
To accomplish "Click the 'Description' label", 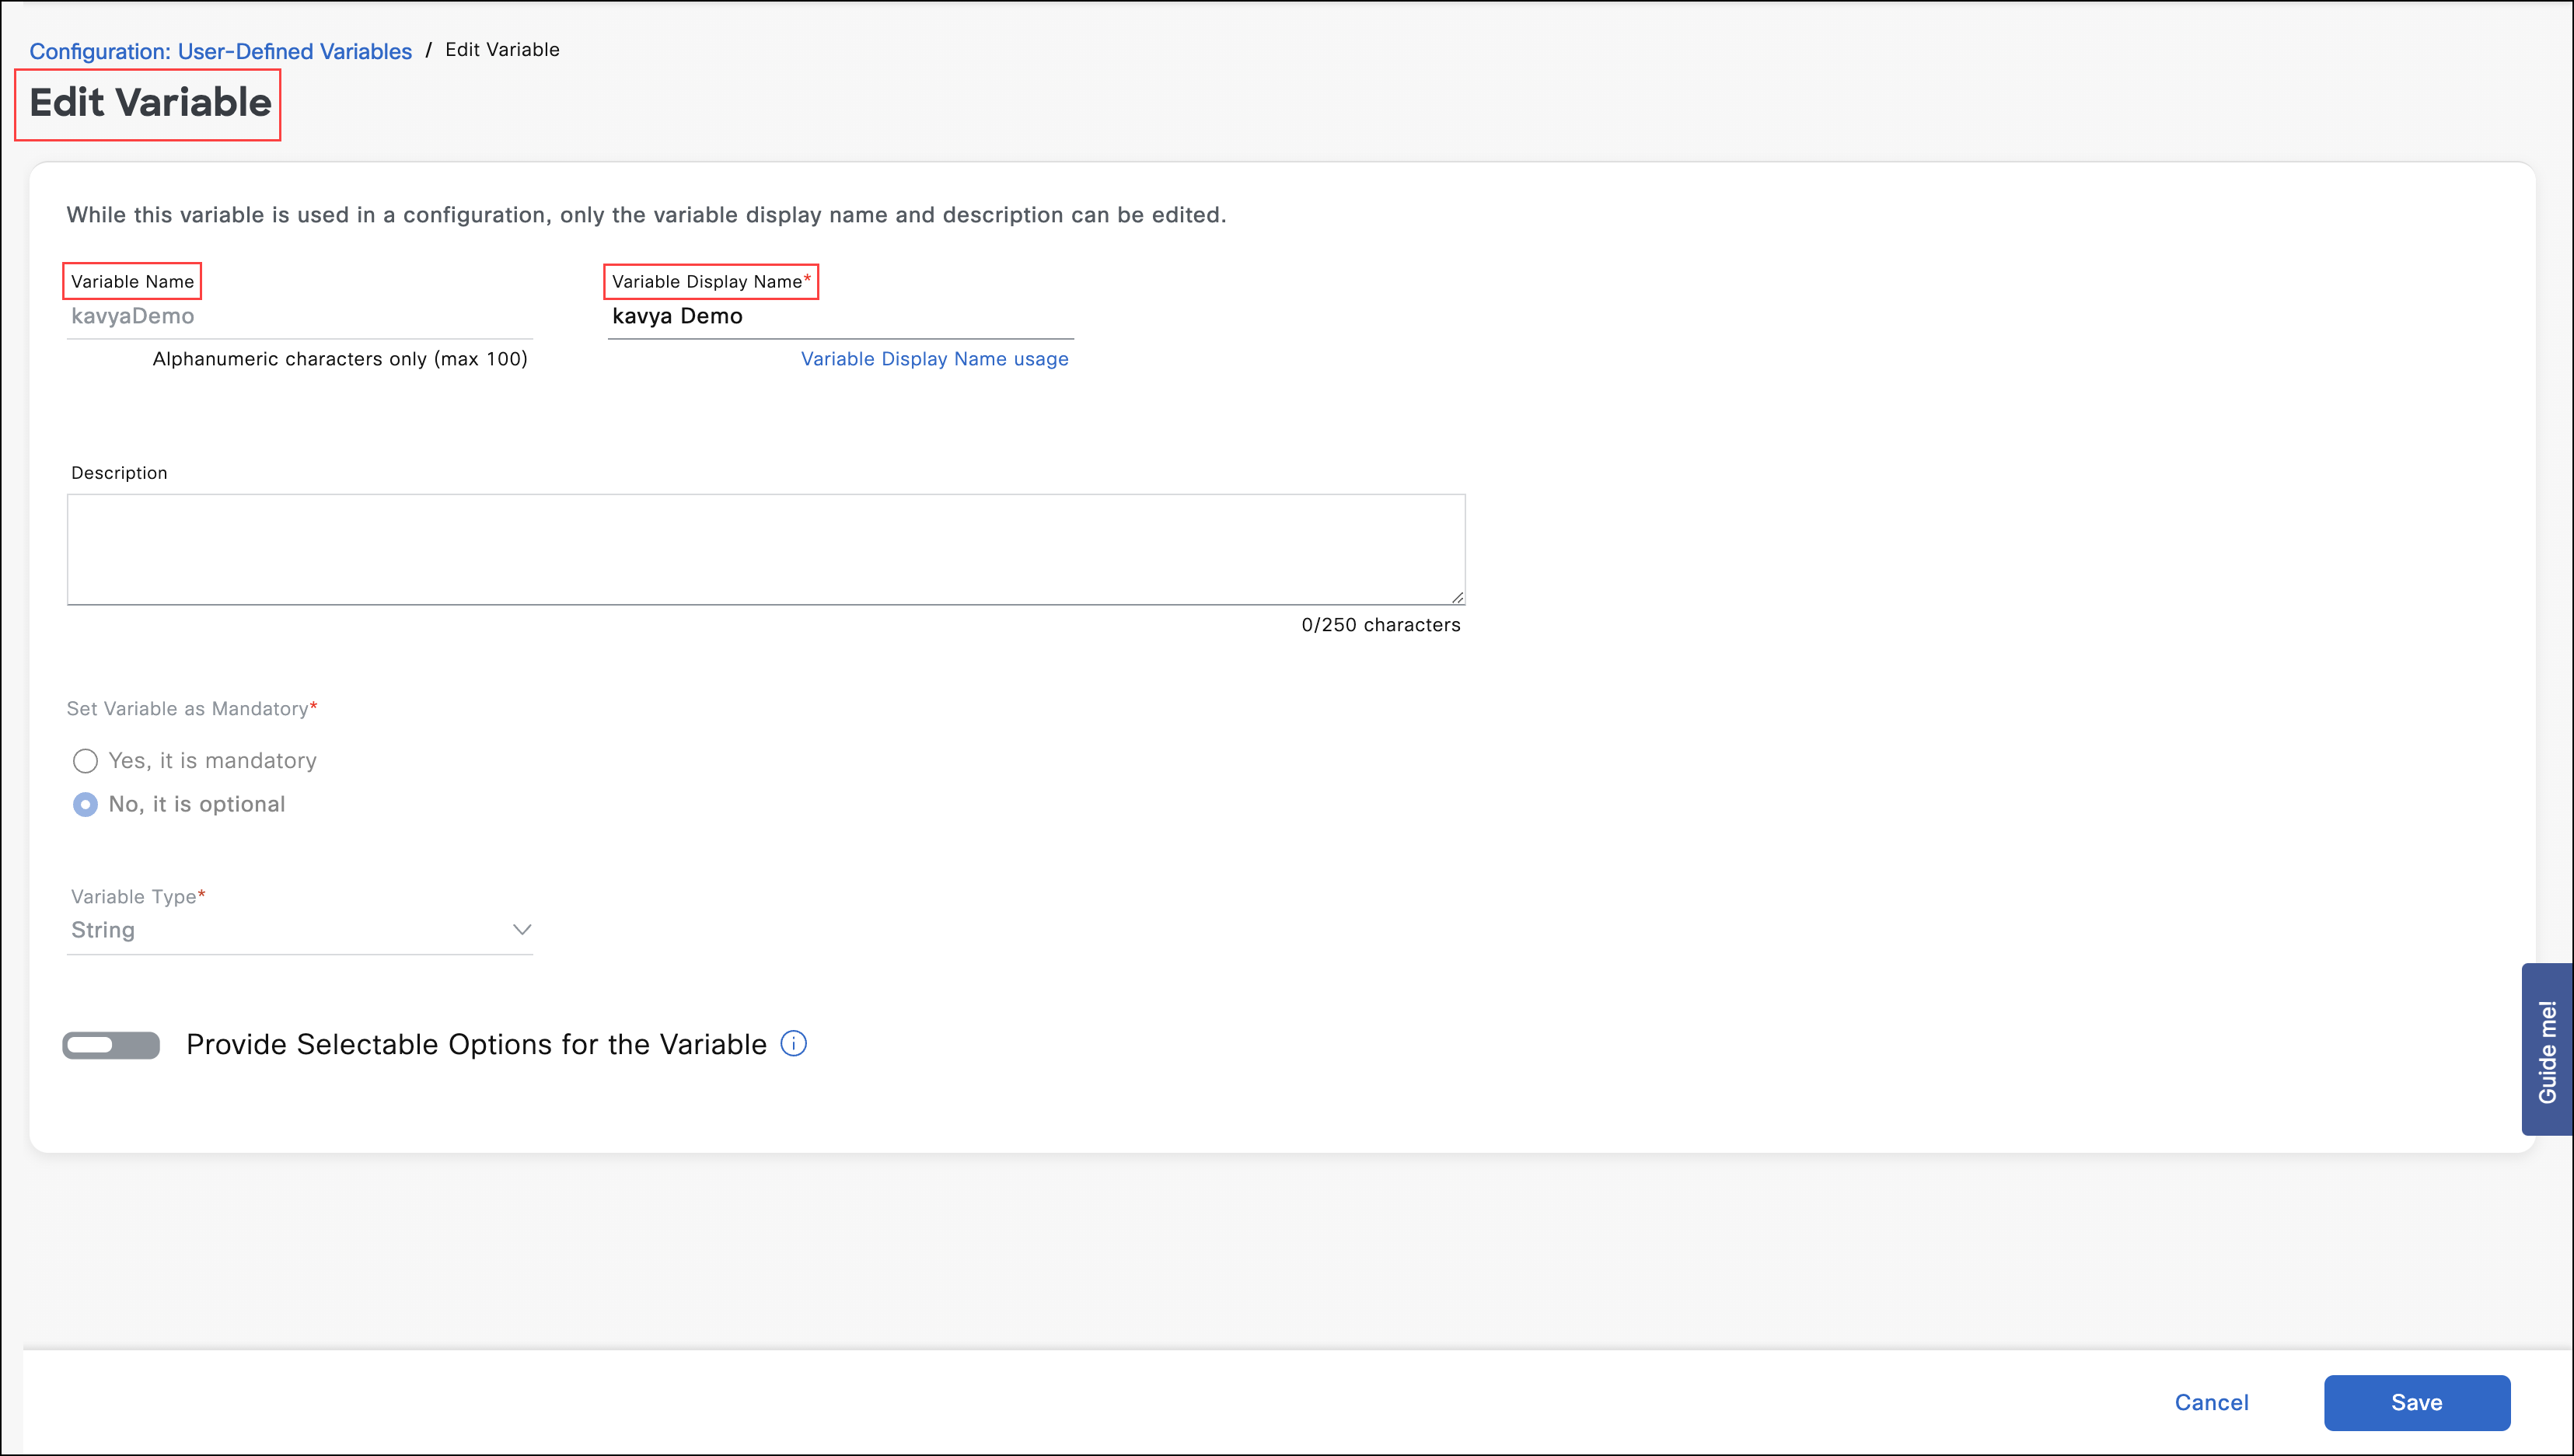I will [119, 473].
